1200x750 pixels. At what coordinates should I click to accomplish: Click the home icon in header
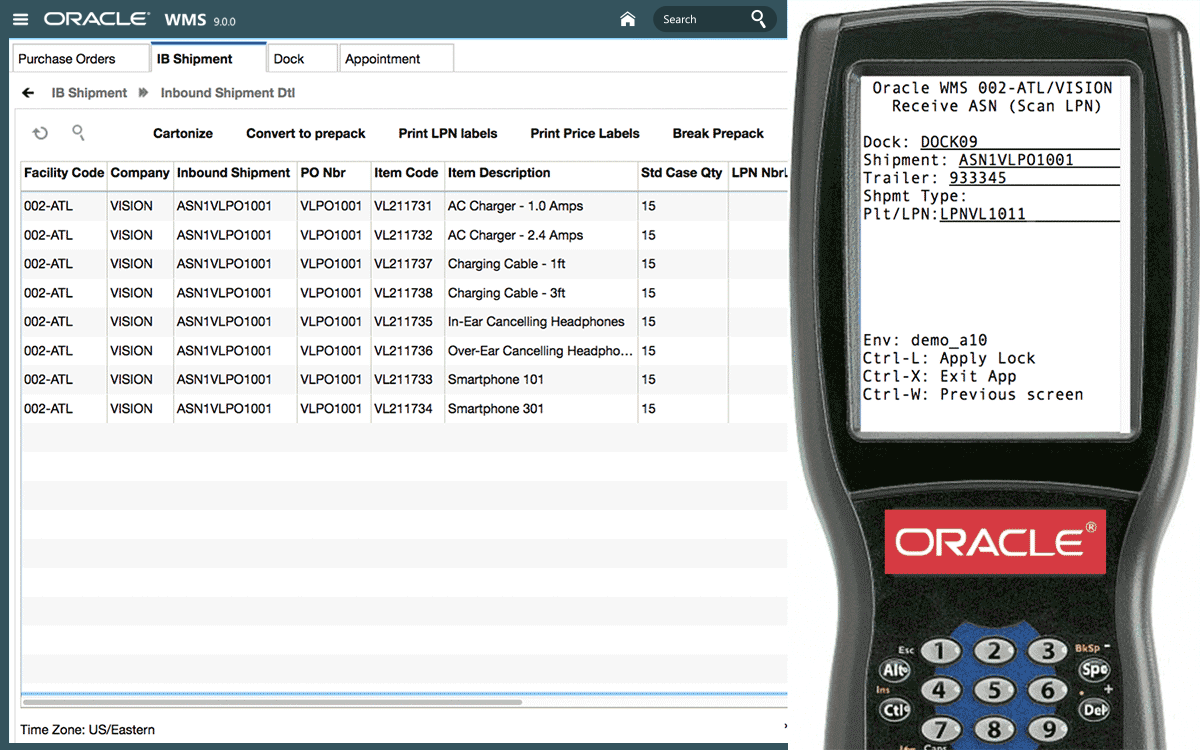pyautogui.click(x=628, y=19)
